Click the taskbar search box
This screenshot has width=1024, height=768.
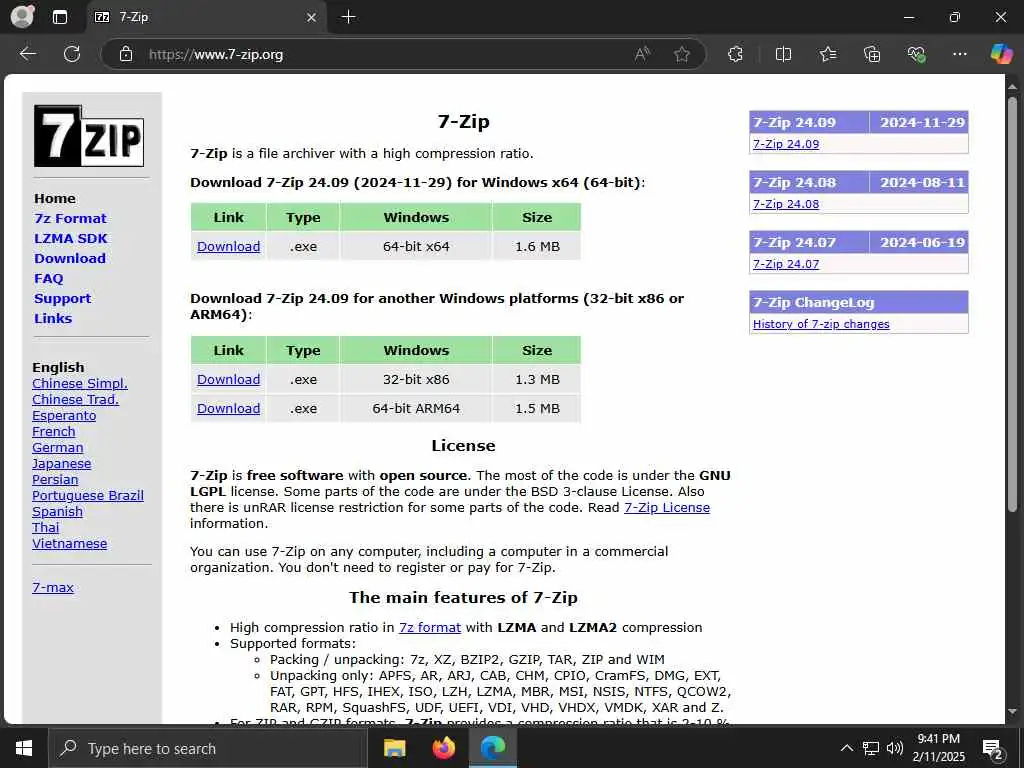coord(208,748)
